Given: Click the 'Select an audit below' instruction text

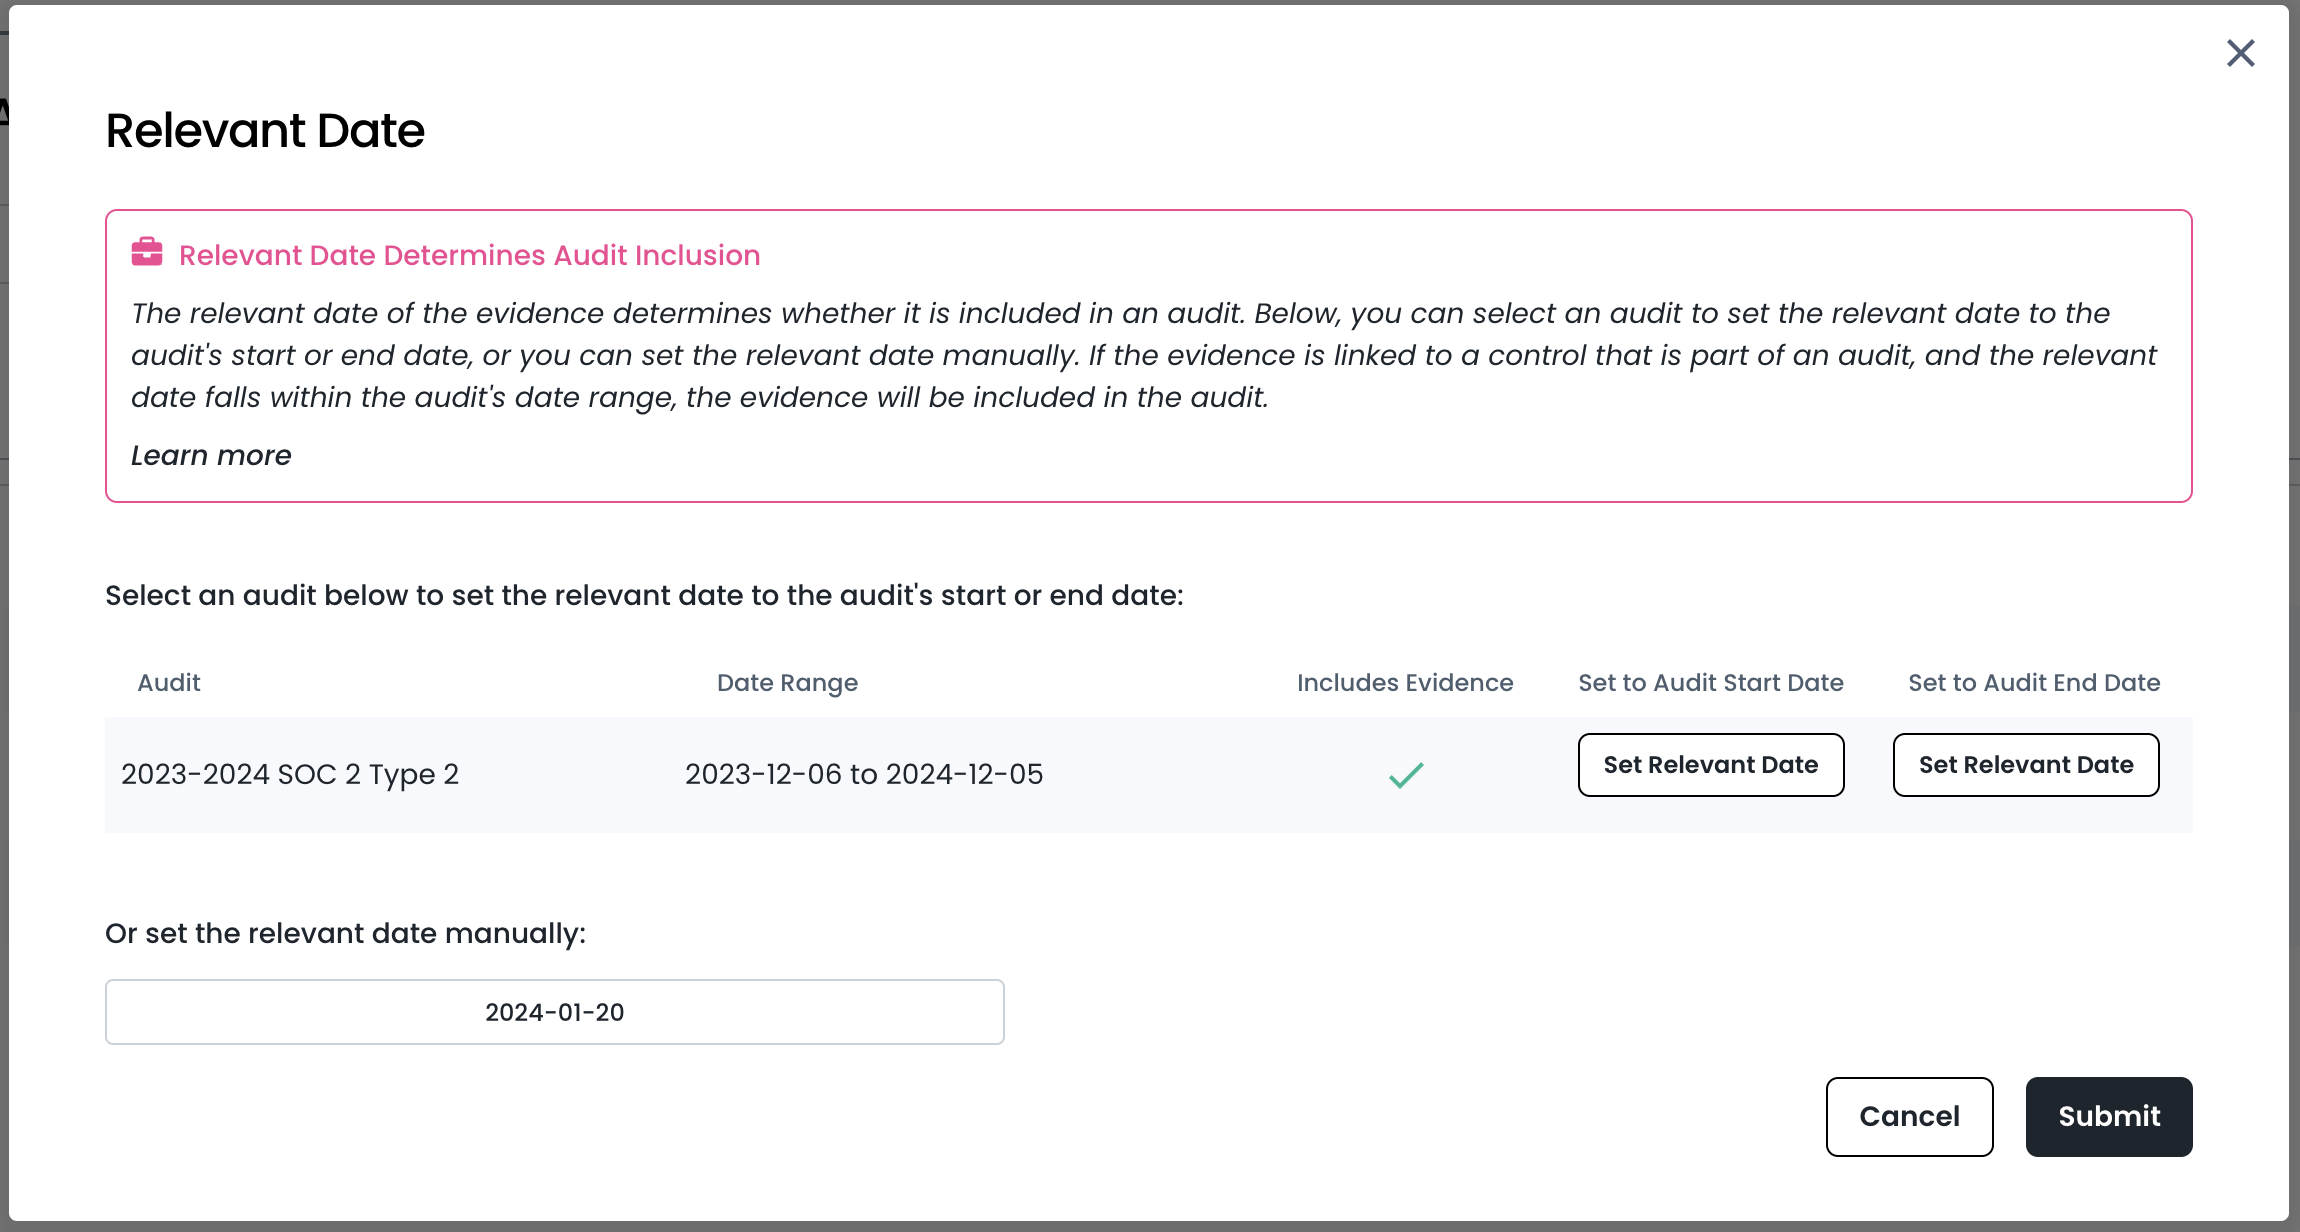Looking at the screenshot, I should pos(644,596).
